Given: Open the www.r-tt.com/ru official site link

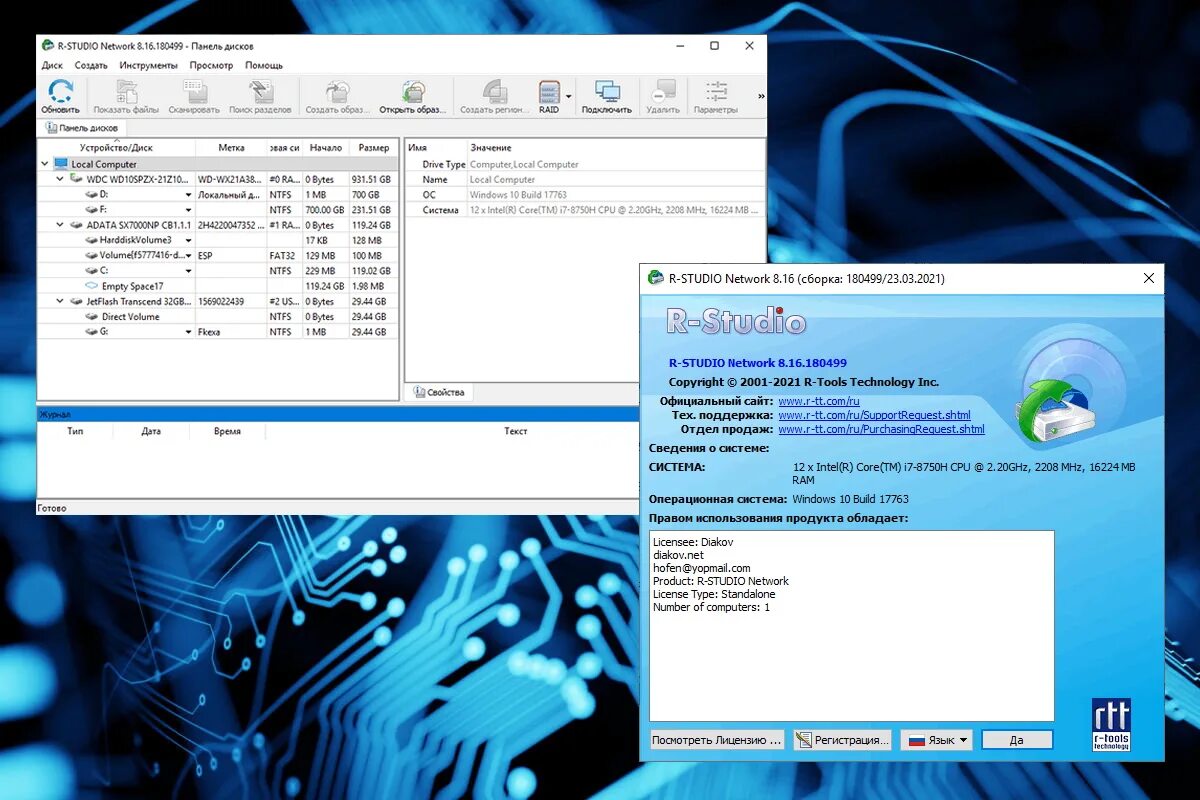Looking at the screenshot, I should (819, 401).
